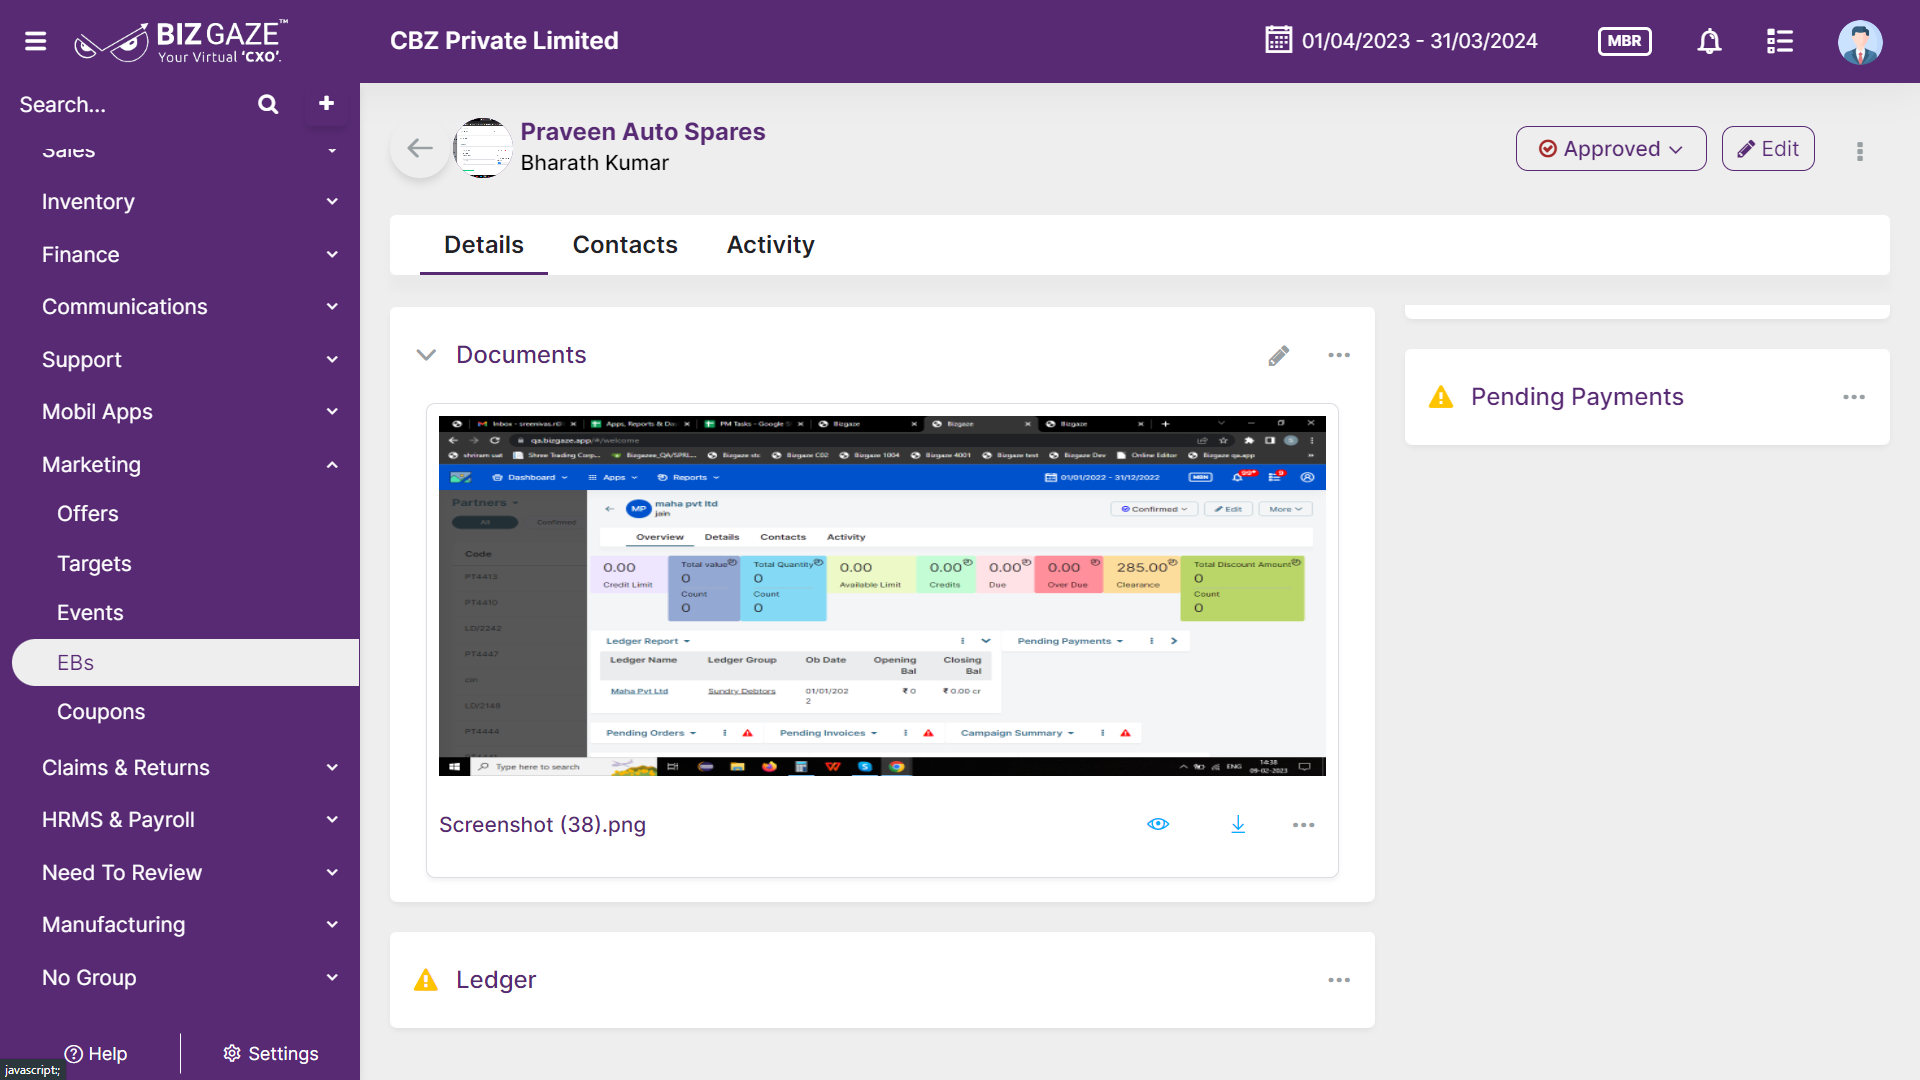This screenshot has height=1080, width=1920.
Task: Switch to the Contacts tab
Action: click(625, 245)
